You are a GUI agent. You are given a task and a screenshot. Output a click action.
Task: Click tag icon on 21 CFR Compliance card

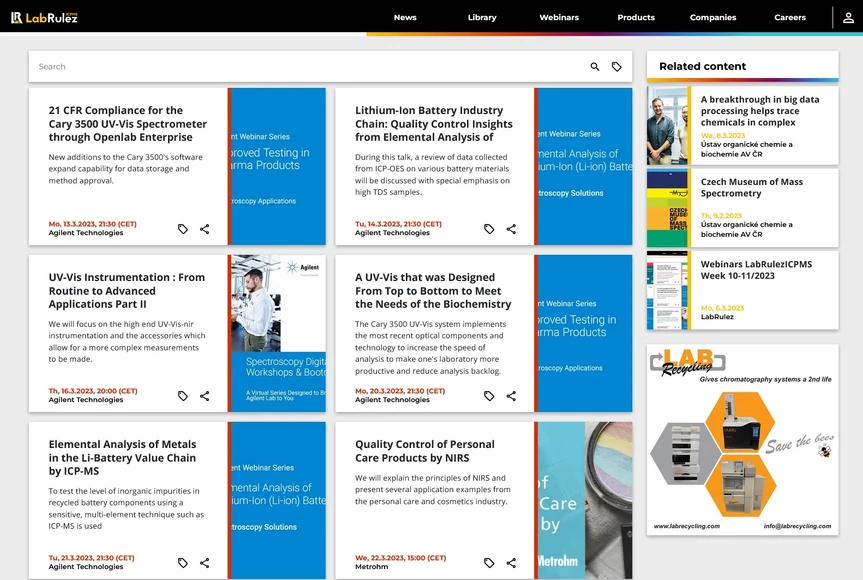183,229
